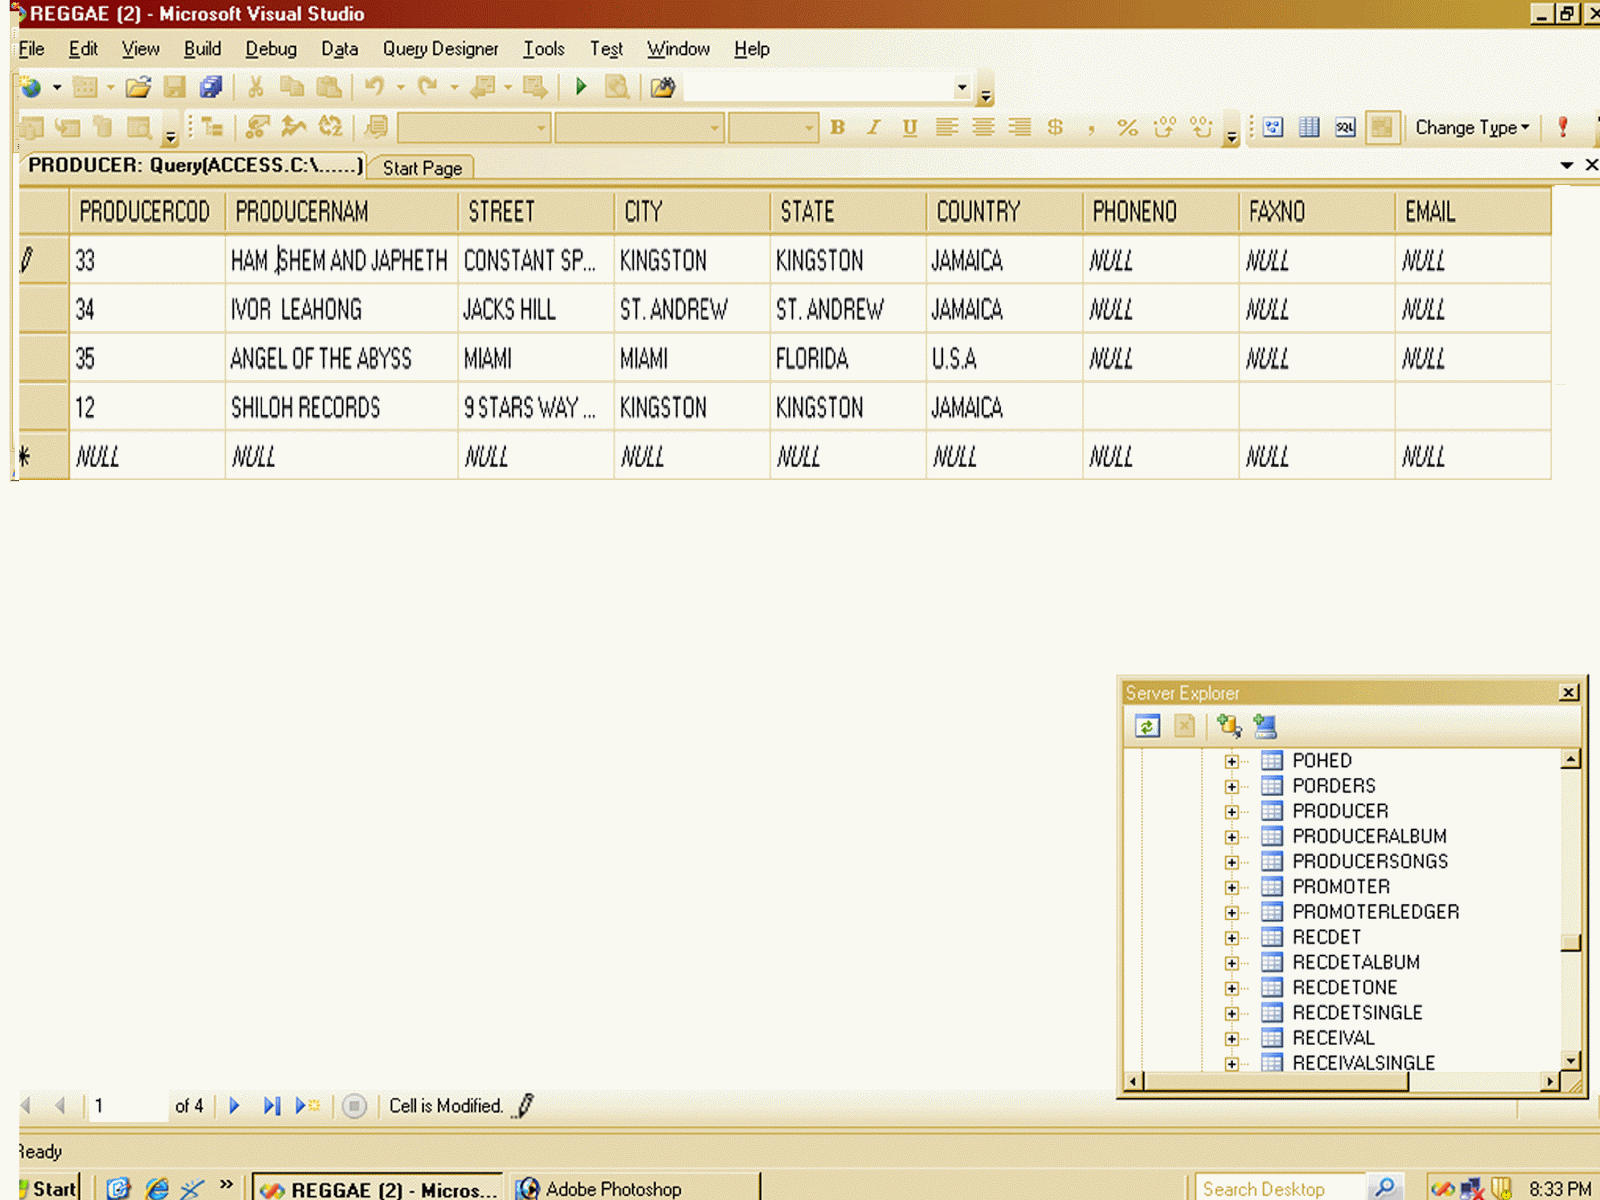The height and width of the screenshot is (1200, 1600).
Task: Start debugging with the green play arrow
Action: (582, 87)
